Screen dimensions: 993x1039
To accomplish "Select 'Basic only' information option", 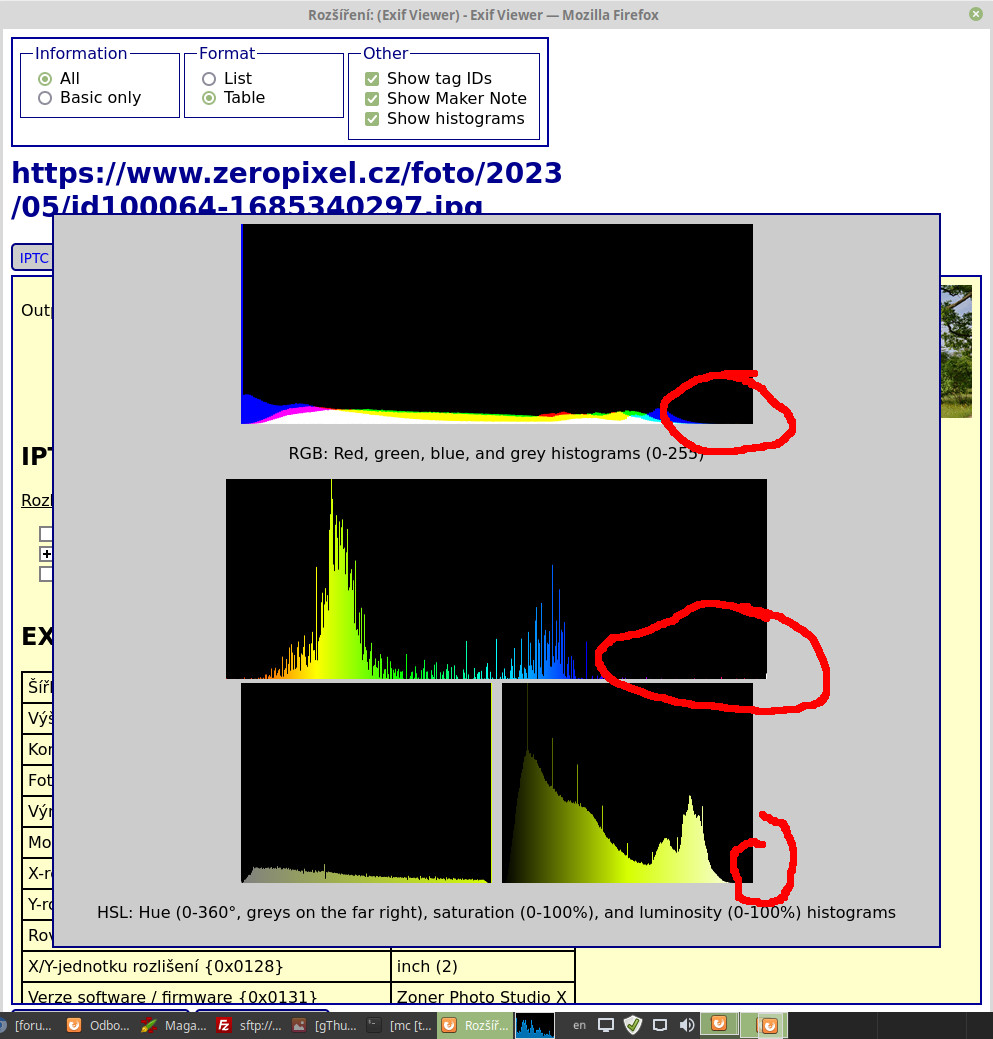I will 45,98.
